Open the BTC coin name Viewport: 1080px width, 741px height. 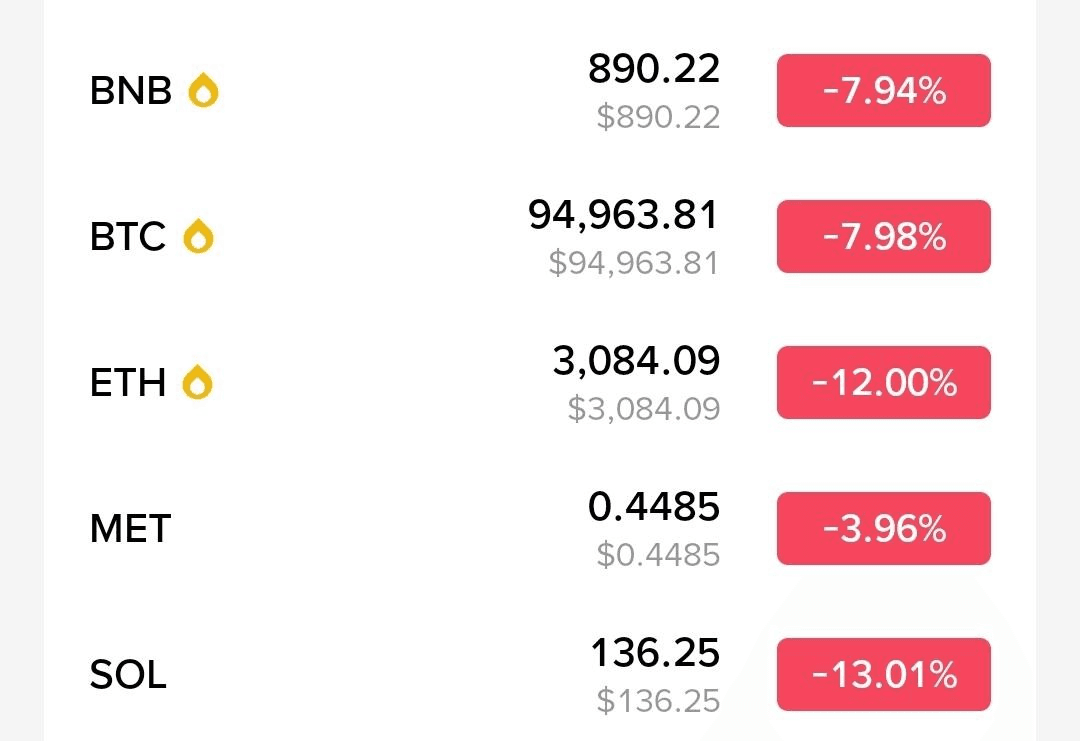point(128,237)
